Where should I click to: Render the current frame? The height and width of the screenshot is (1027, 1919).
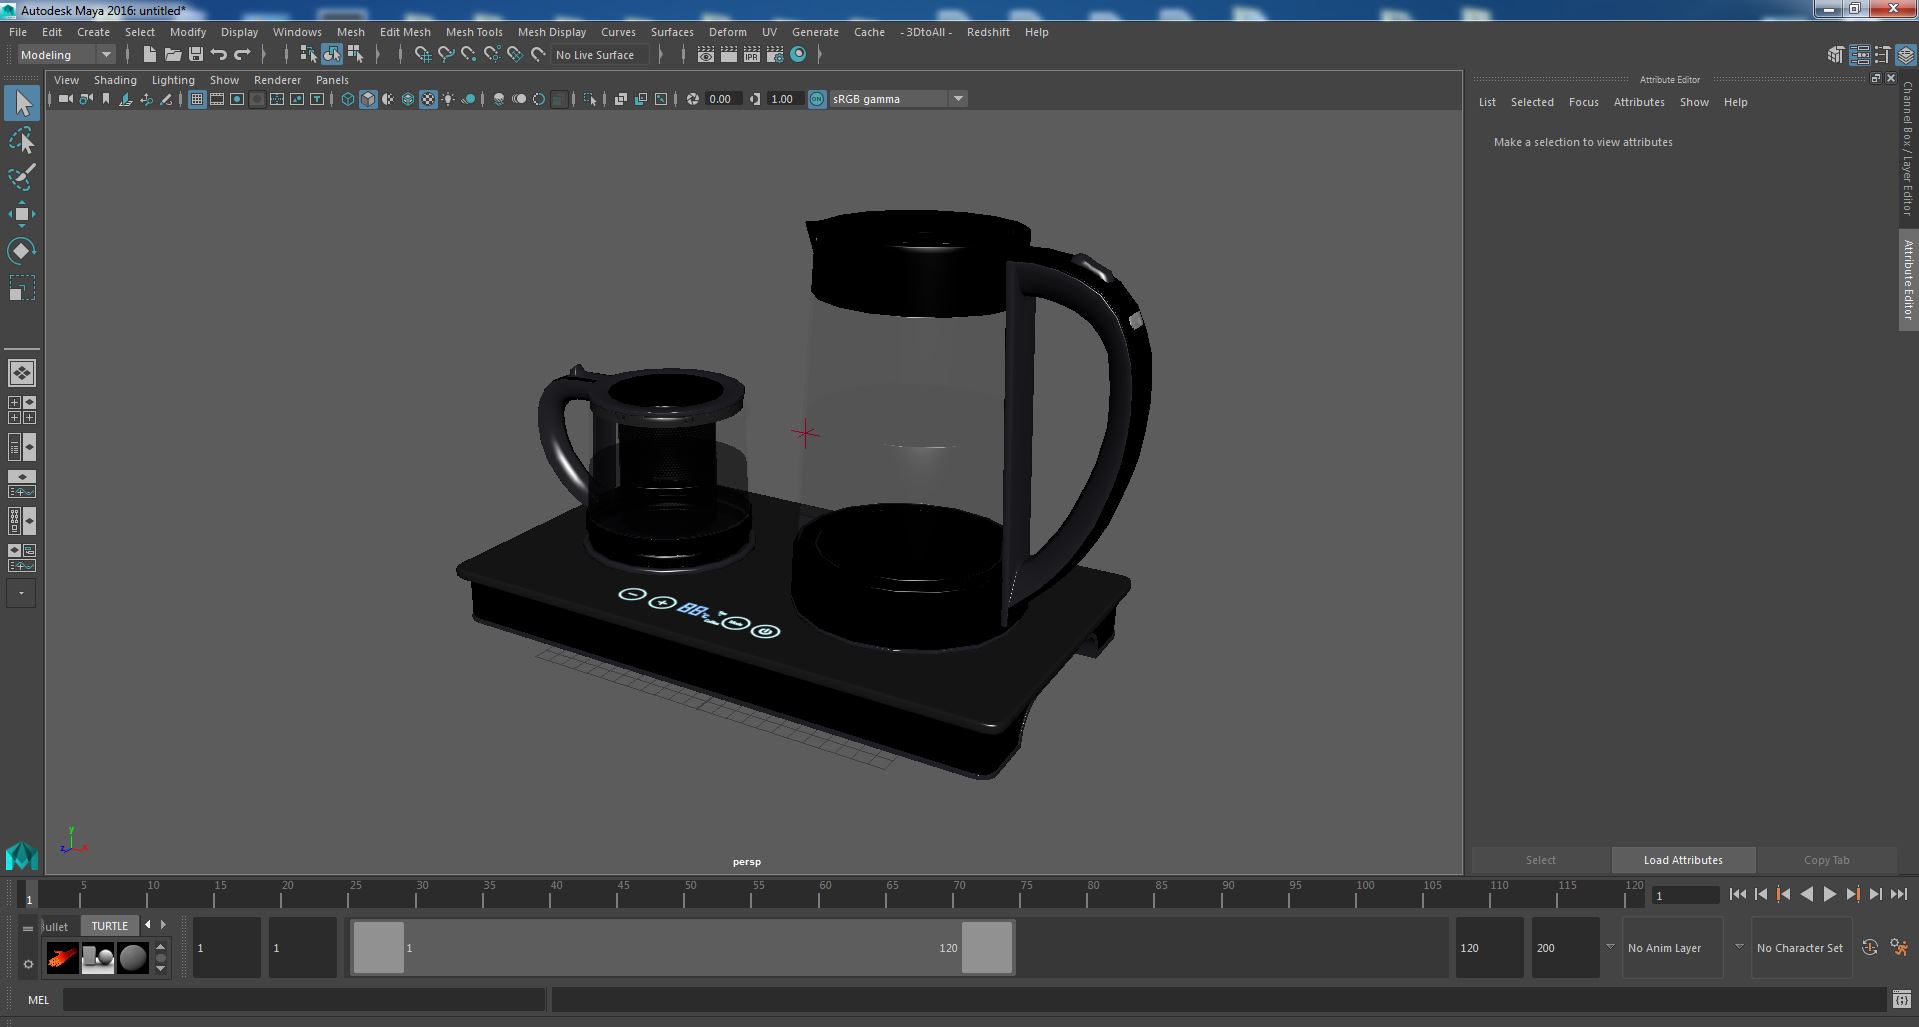728,55
